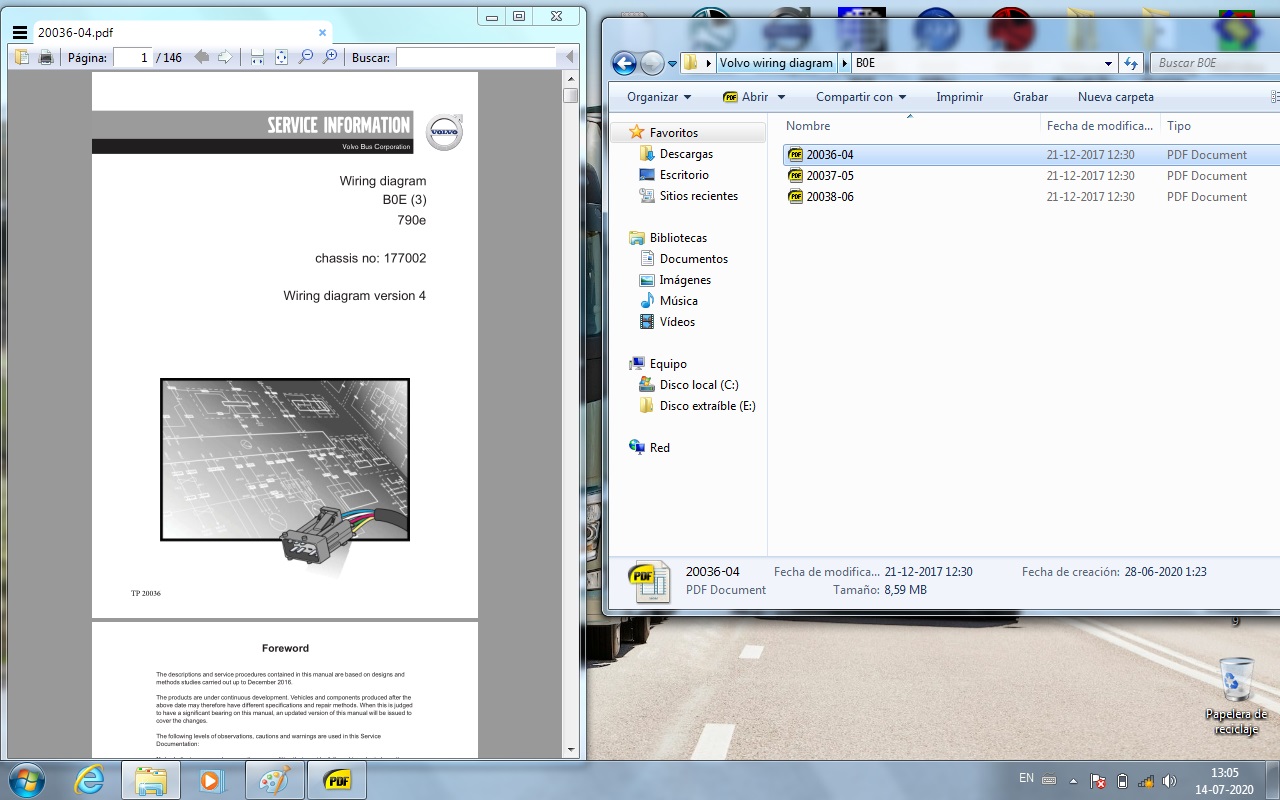Click the Buscar search field in PDF viewer

coord(476,58)
